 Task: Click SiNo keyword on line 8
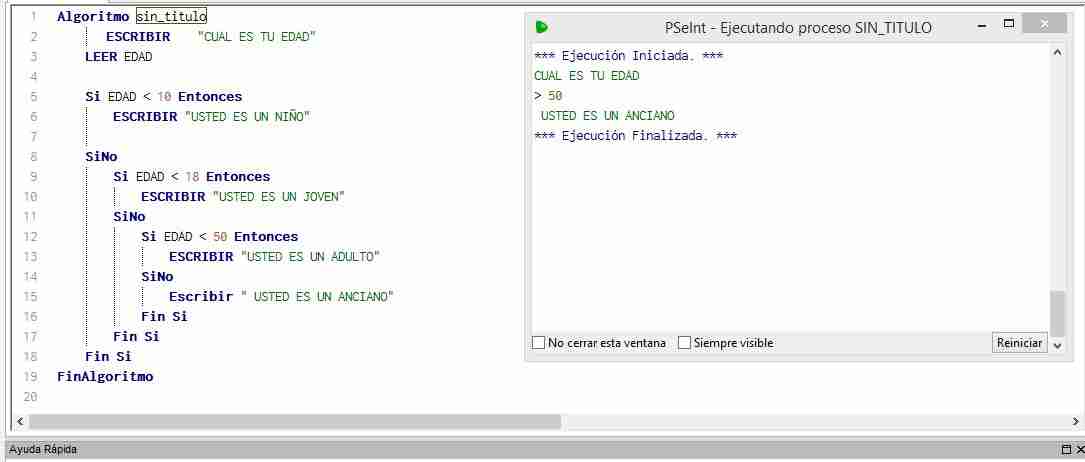[x=101, y=156]
